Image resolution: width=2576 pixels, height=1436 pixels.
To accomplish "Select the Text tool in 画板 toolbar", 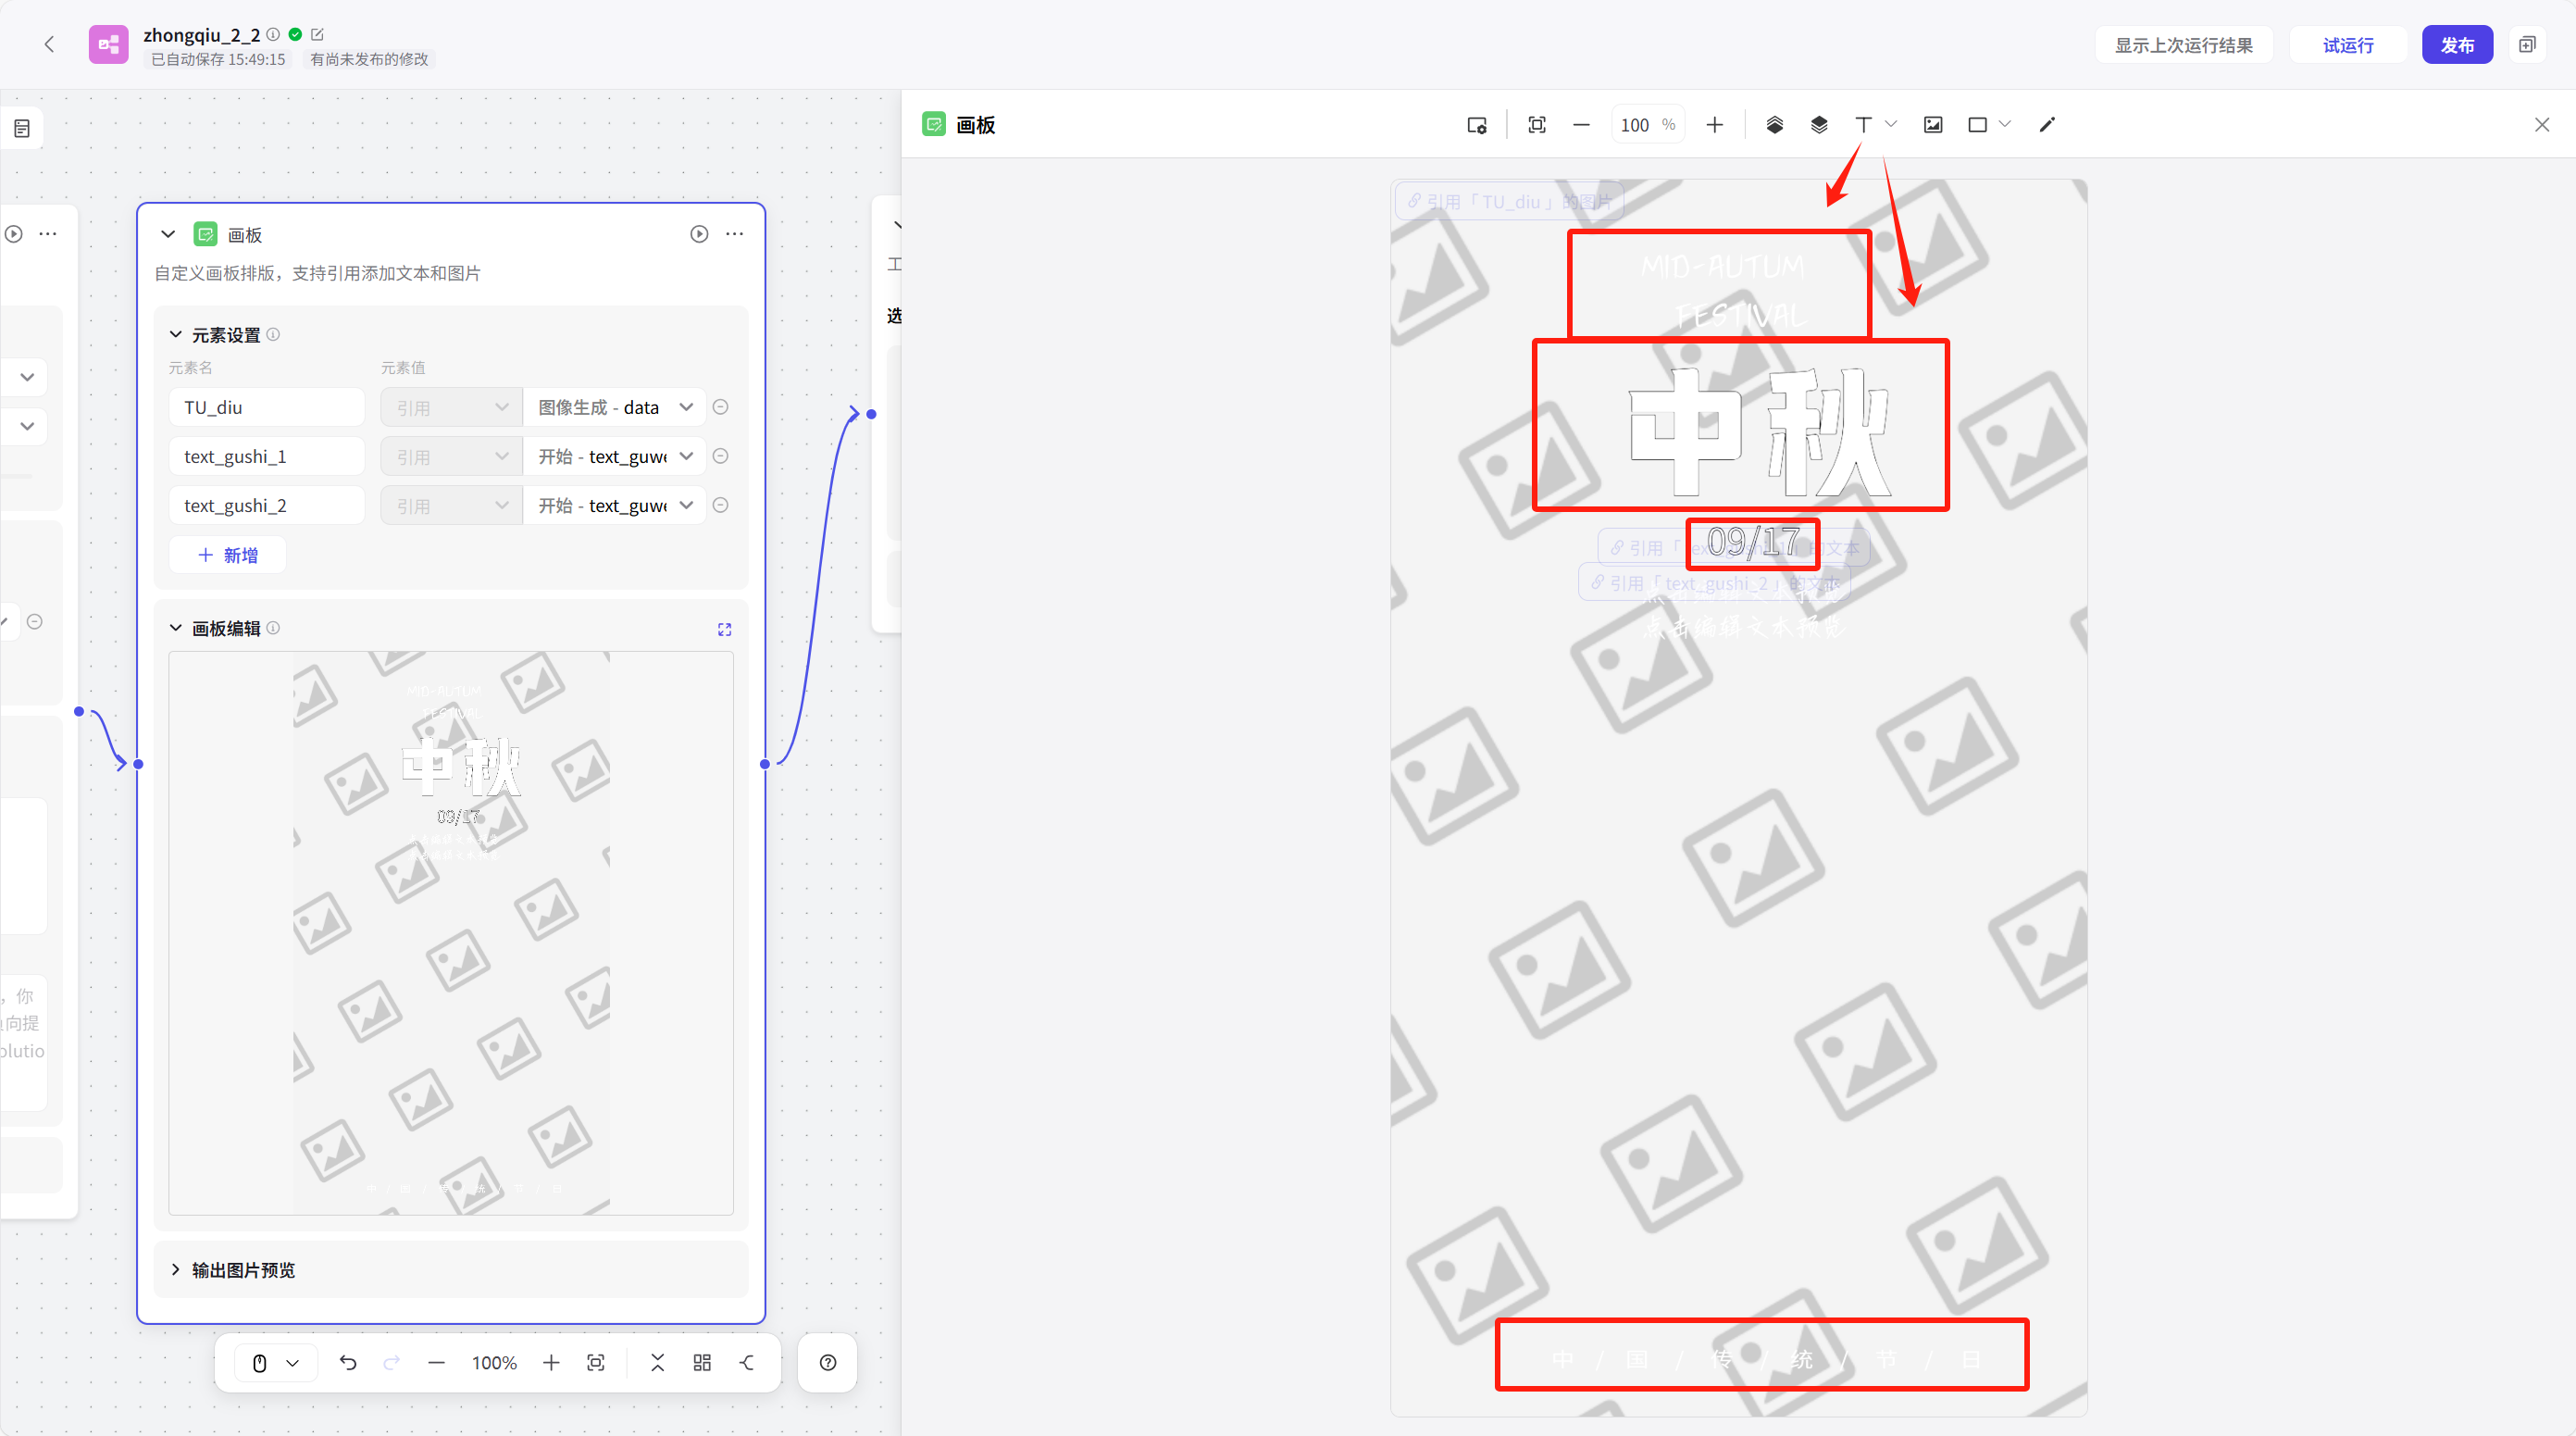I will click(1863, 125).
